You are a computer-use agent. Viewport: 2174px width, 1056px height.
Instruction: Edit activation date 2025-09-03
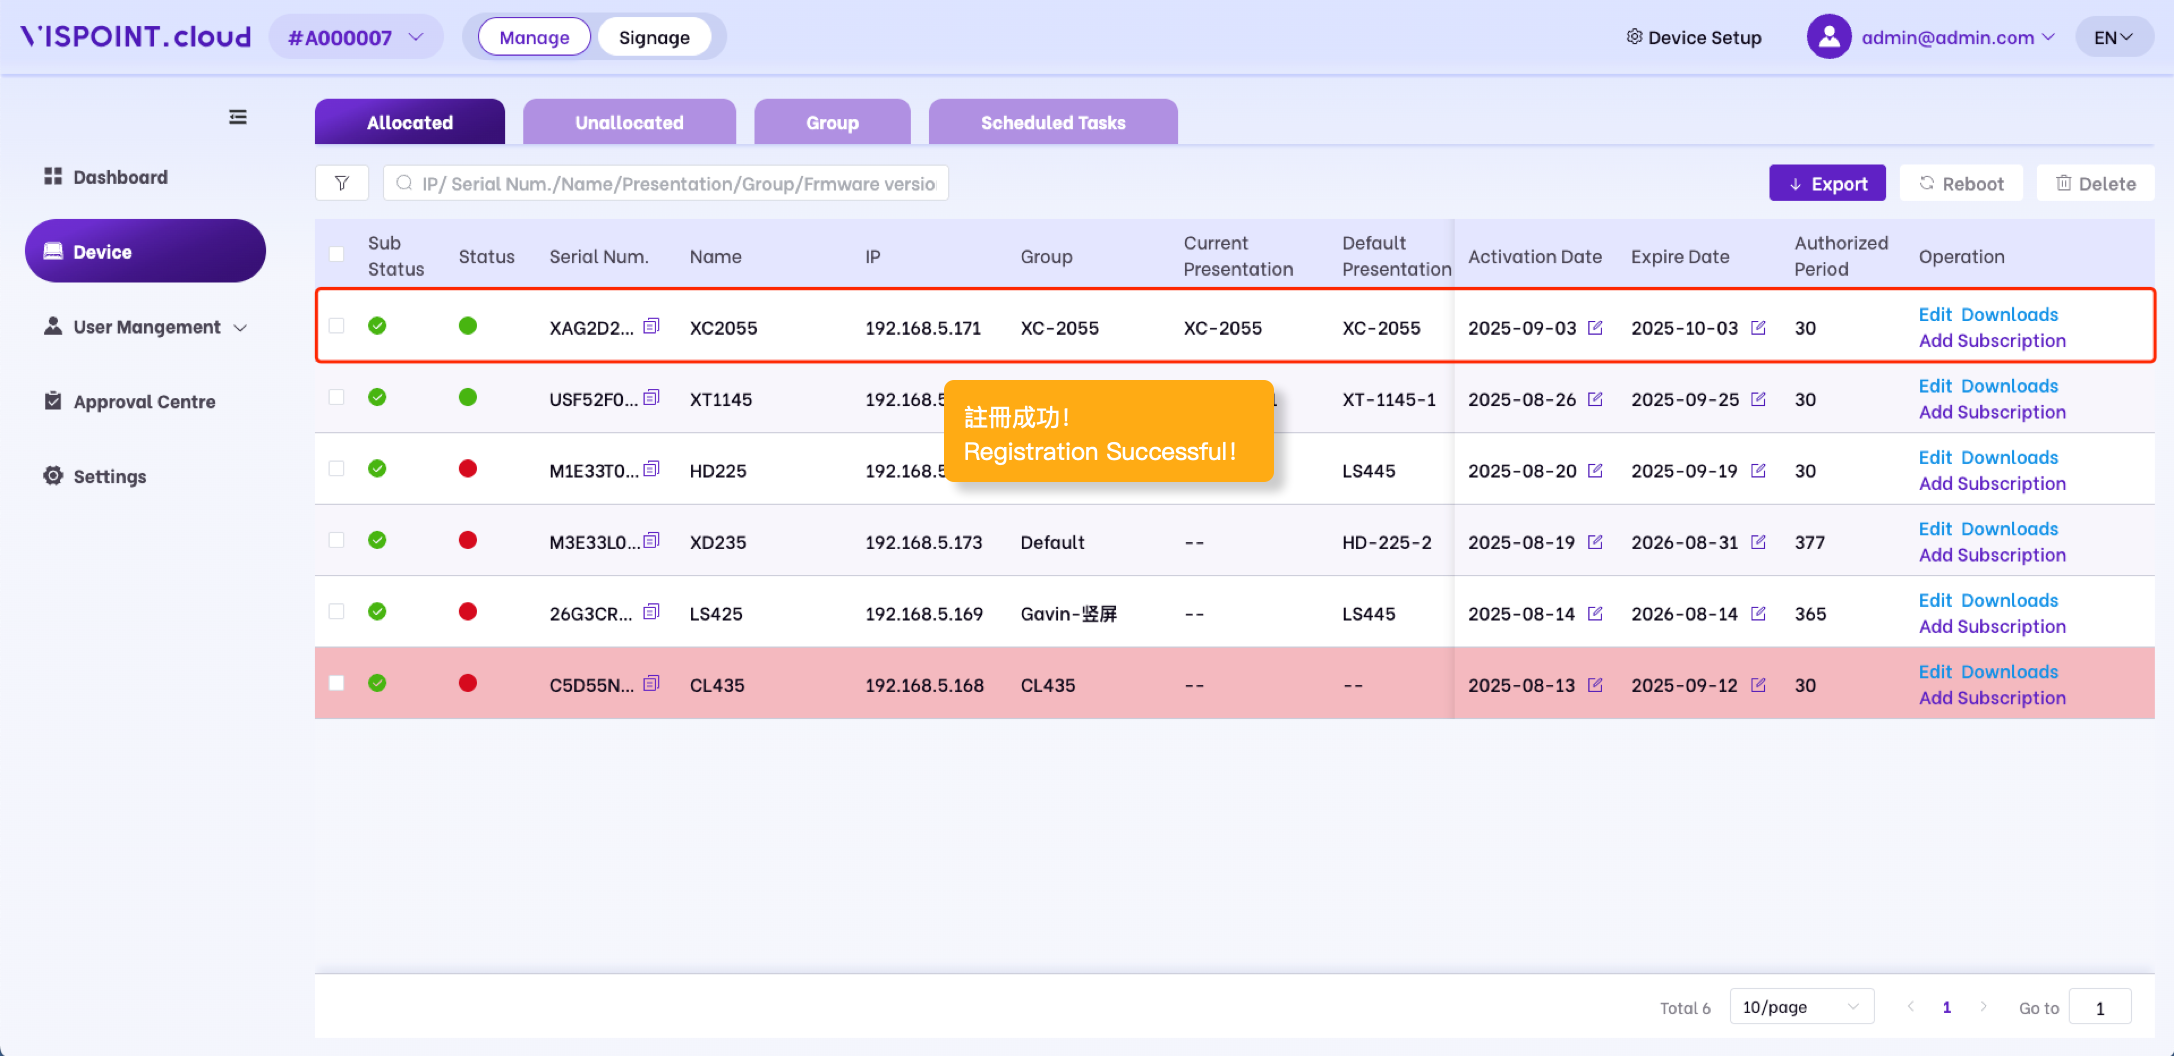tap(1595, 328)
